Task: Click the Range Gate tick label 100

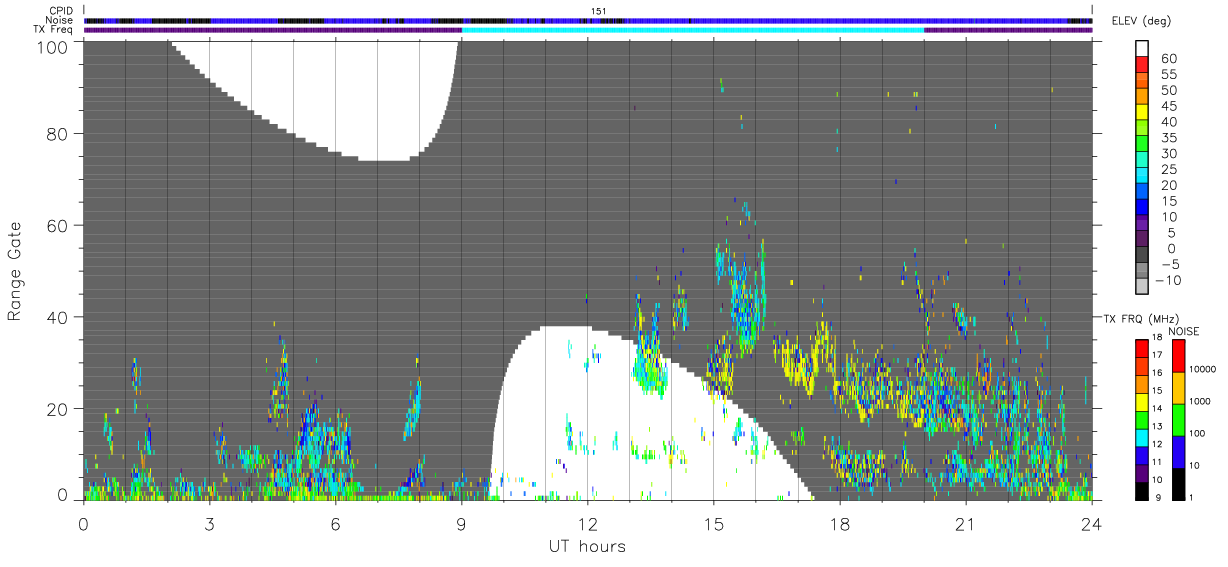Action: tap(51, 46)
